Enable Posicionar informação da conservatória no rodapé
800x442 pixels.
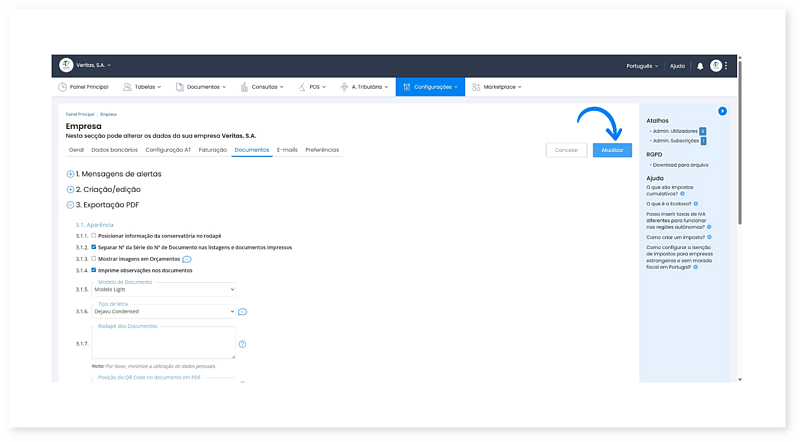pyautogui.click(x=94, y=235)
